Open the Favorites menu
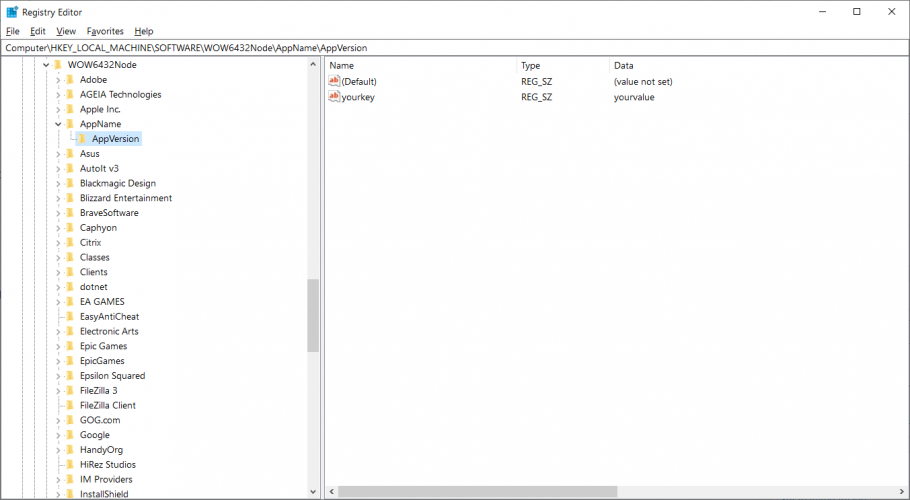This screenshot has width=910, height=500. (x=105, y=31)
